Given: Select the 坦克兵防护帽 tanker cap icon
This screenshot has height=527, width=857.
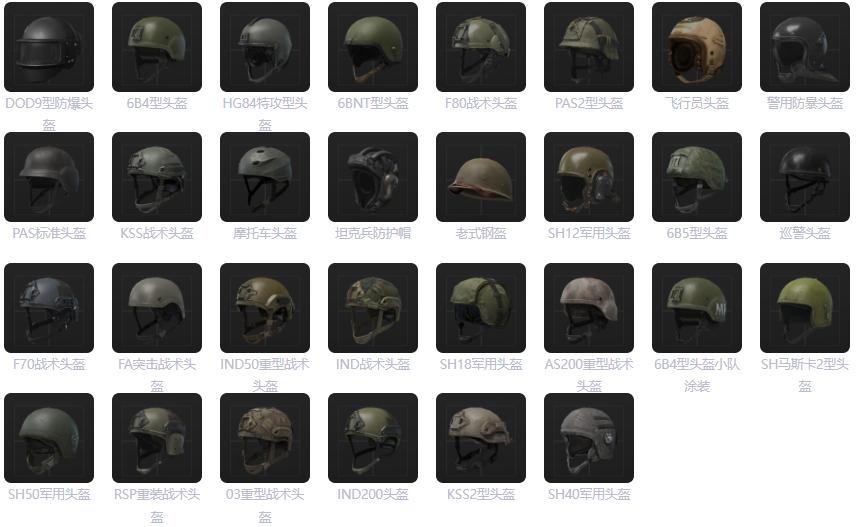Looking at the screenshot, I should point(373,177).
